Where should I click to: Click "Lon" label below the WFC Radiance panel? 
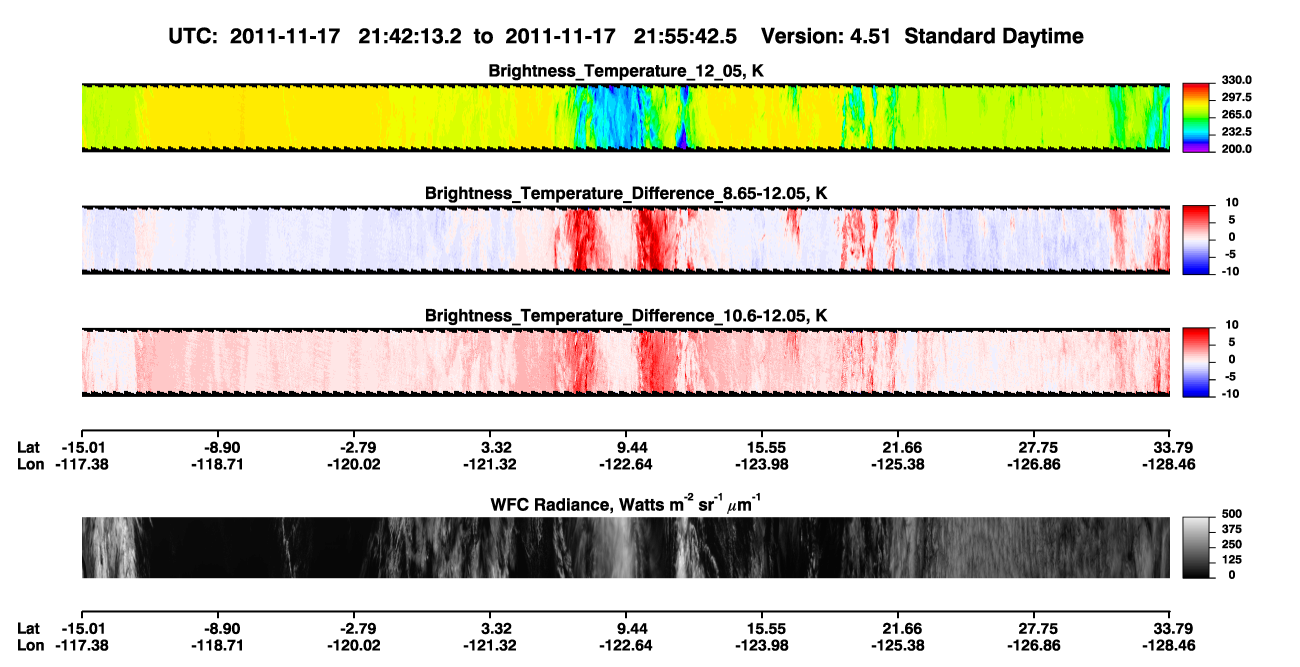(x=30, y=645)
